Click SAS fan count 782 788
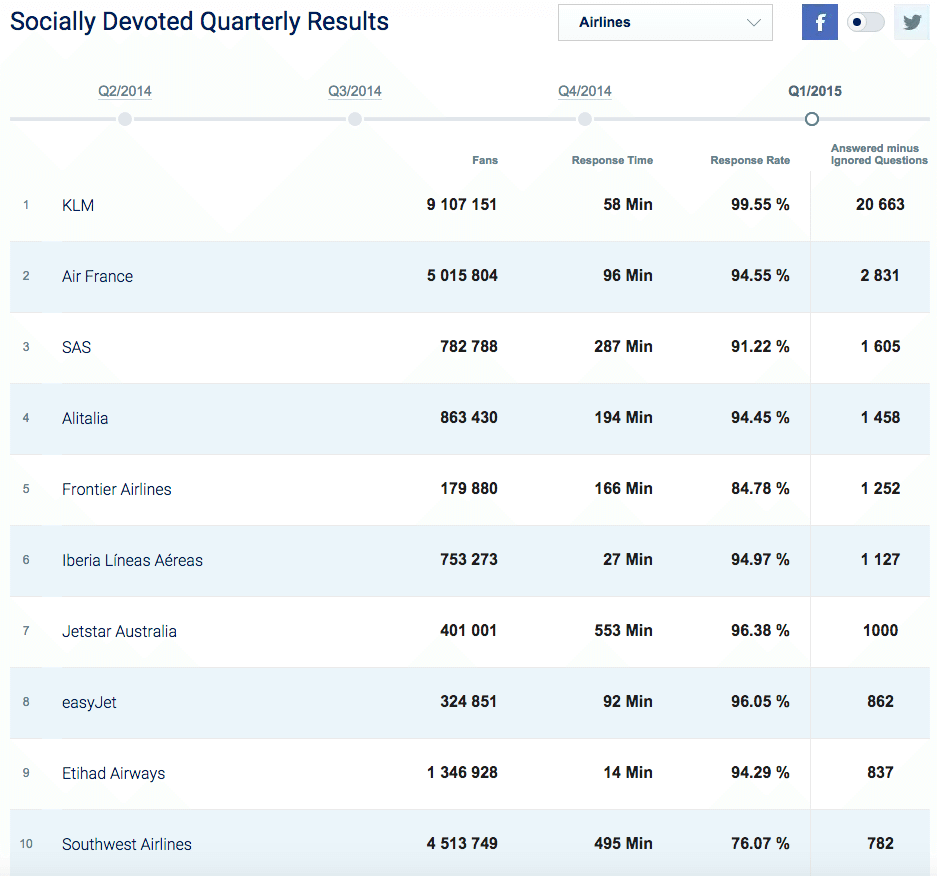Screen dimensions: 937x876 (468, 347)
